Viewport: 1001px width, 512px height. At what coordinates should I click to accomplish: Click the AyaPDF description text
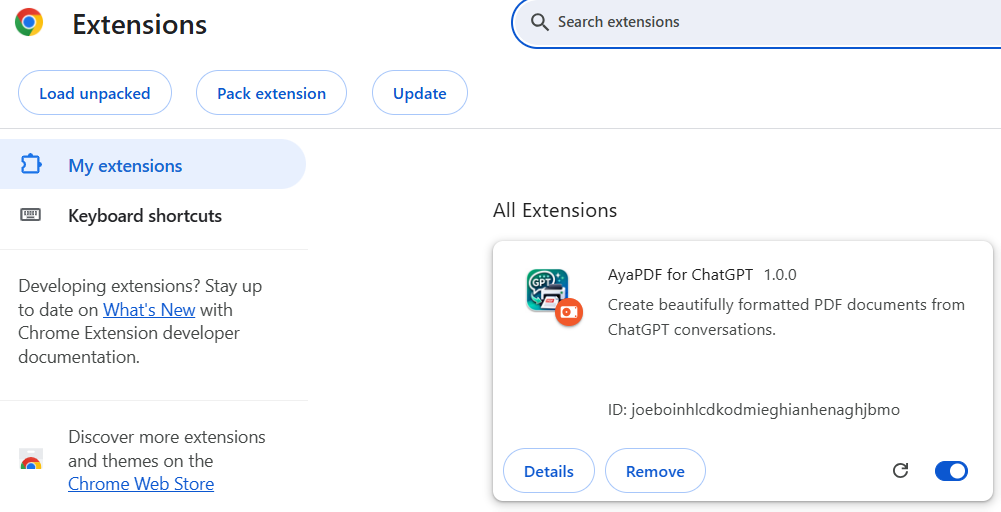786,317
